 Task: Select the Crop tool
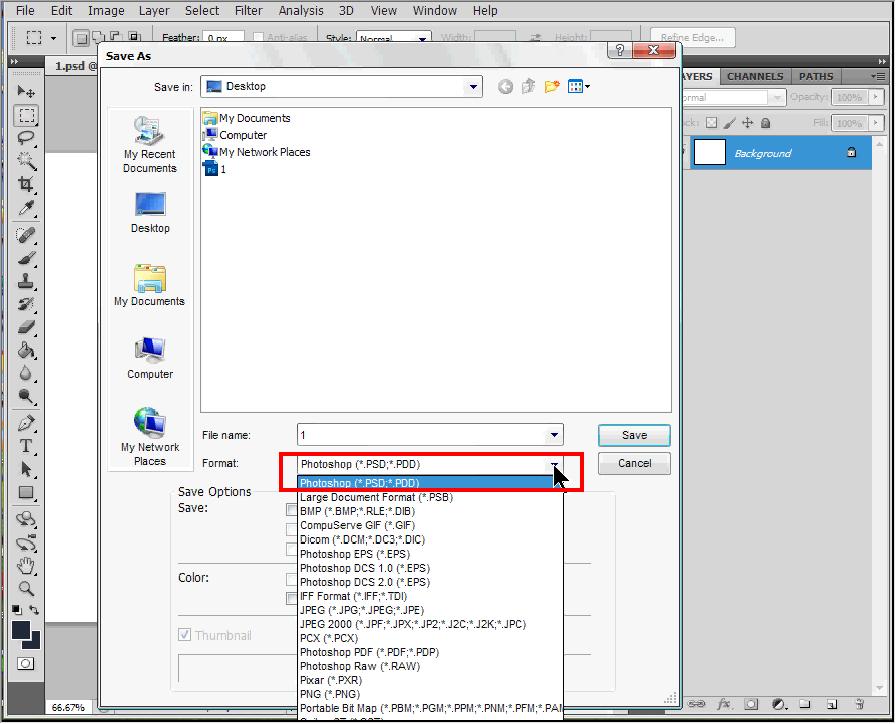(26, 185)
